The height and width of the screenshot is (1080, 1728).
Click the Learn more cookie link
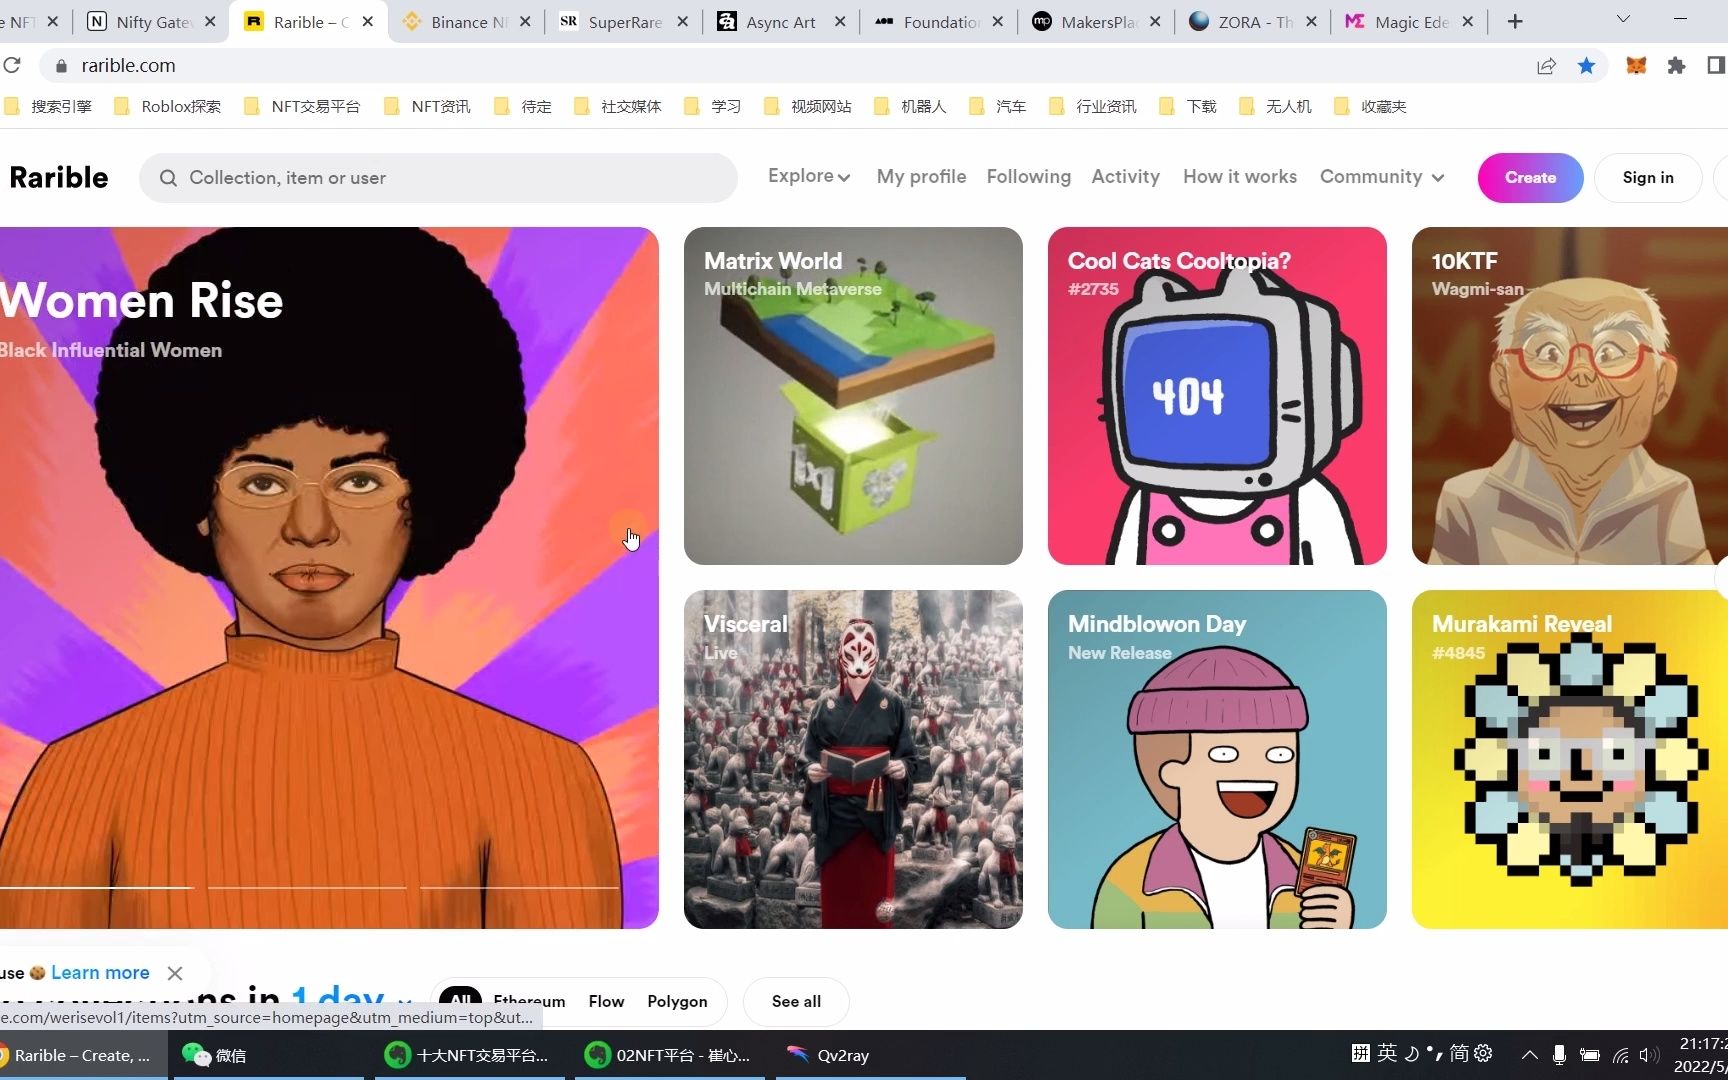tap(100, 973)
